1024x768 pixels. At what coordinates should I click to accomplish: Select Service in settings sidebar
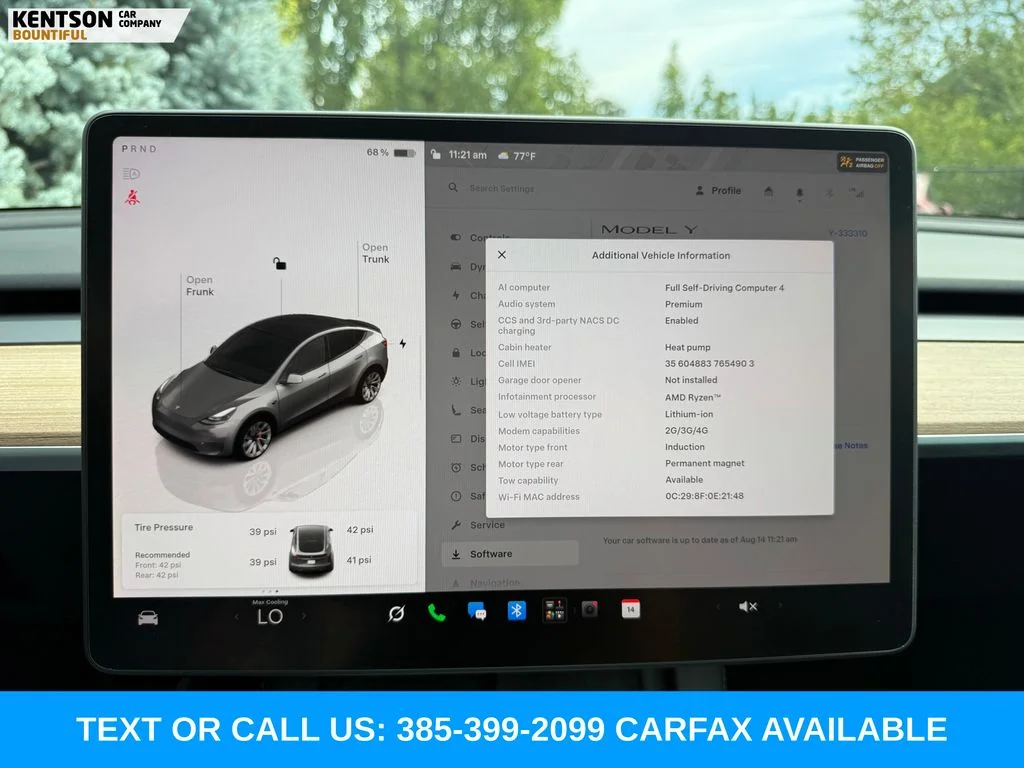click(478, 525)
